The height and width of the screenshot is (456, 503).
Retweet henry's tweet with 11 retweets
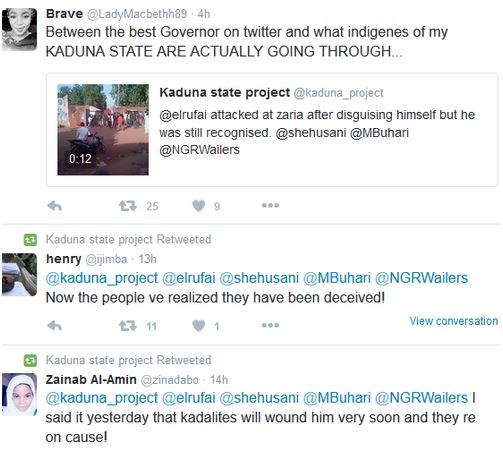pos(128,326)
